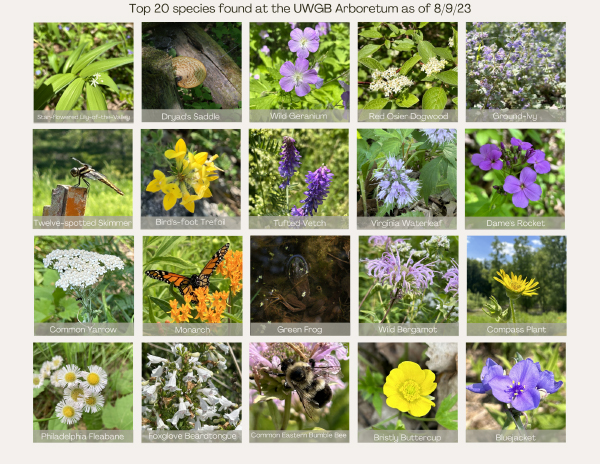
Task: Click the Philadelphia Fleabane thumbnail
Action: click(83, 392)
